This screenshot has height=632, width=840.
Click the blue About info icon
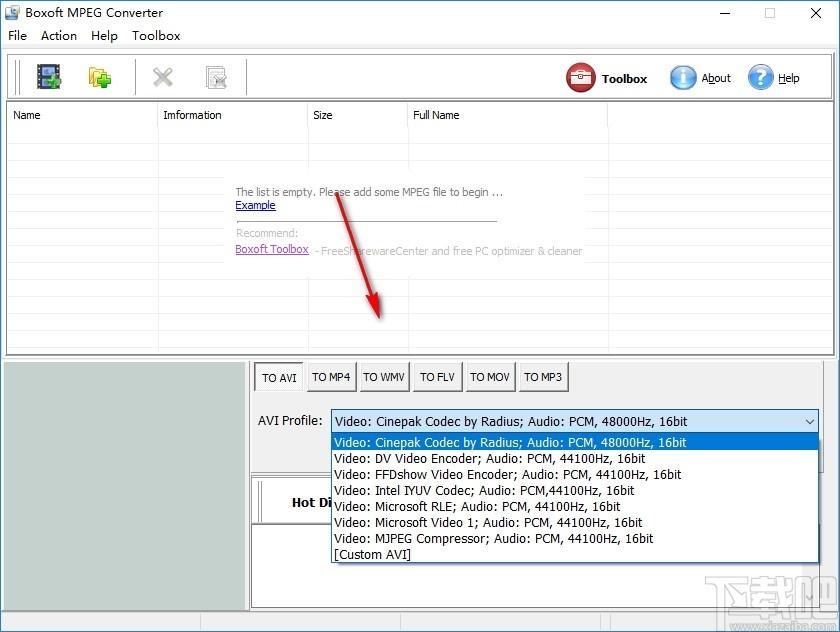(683, 78)
